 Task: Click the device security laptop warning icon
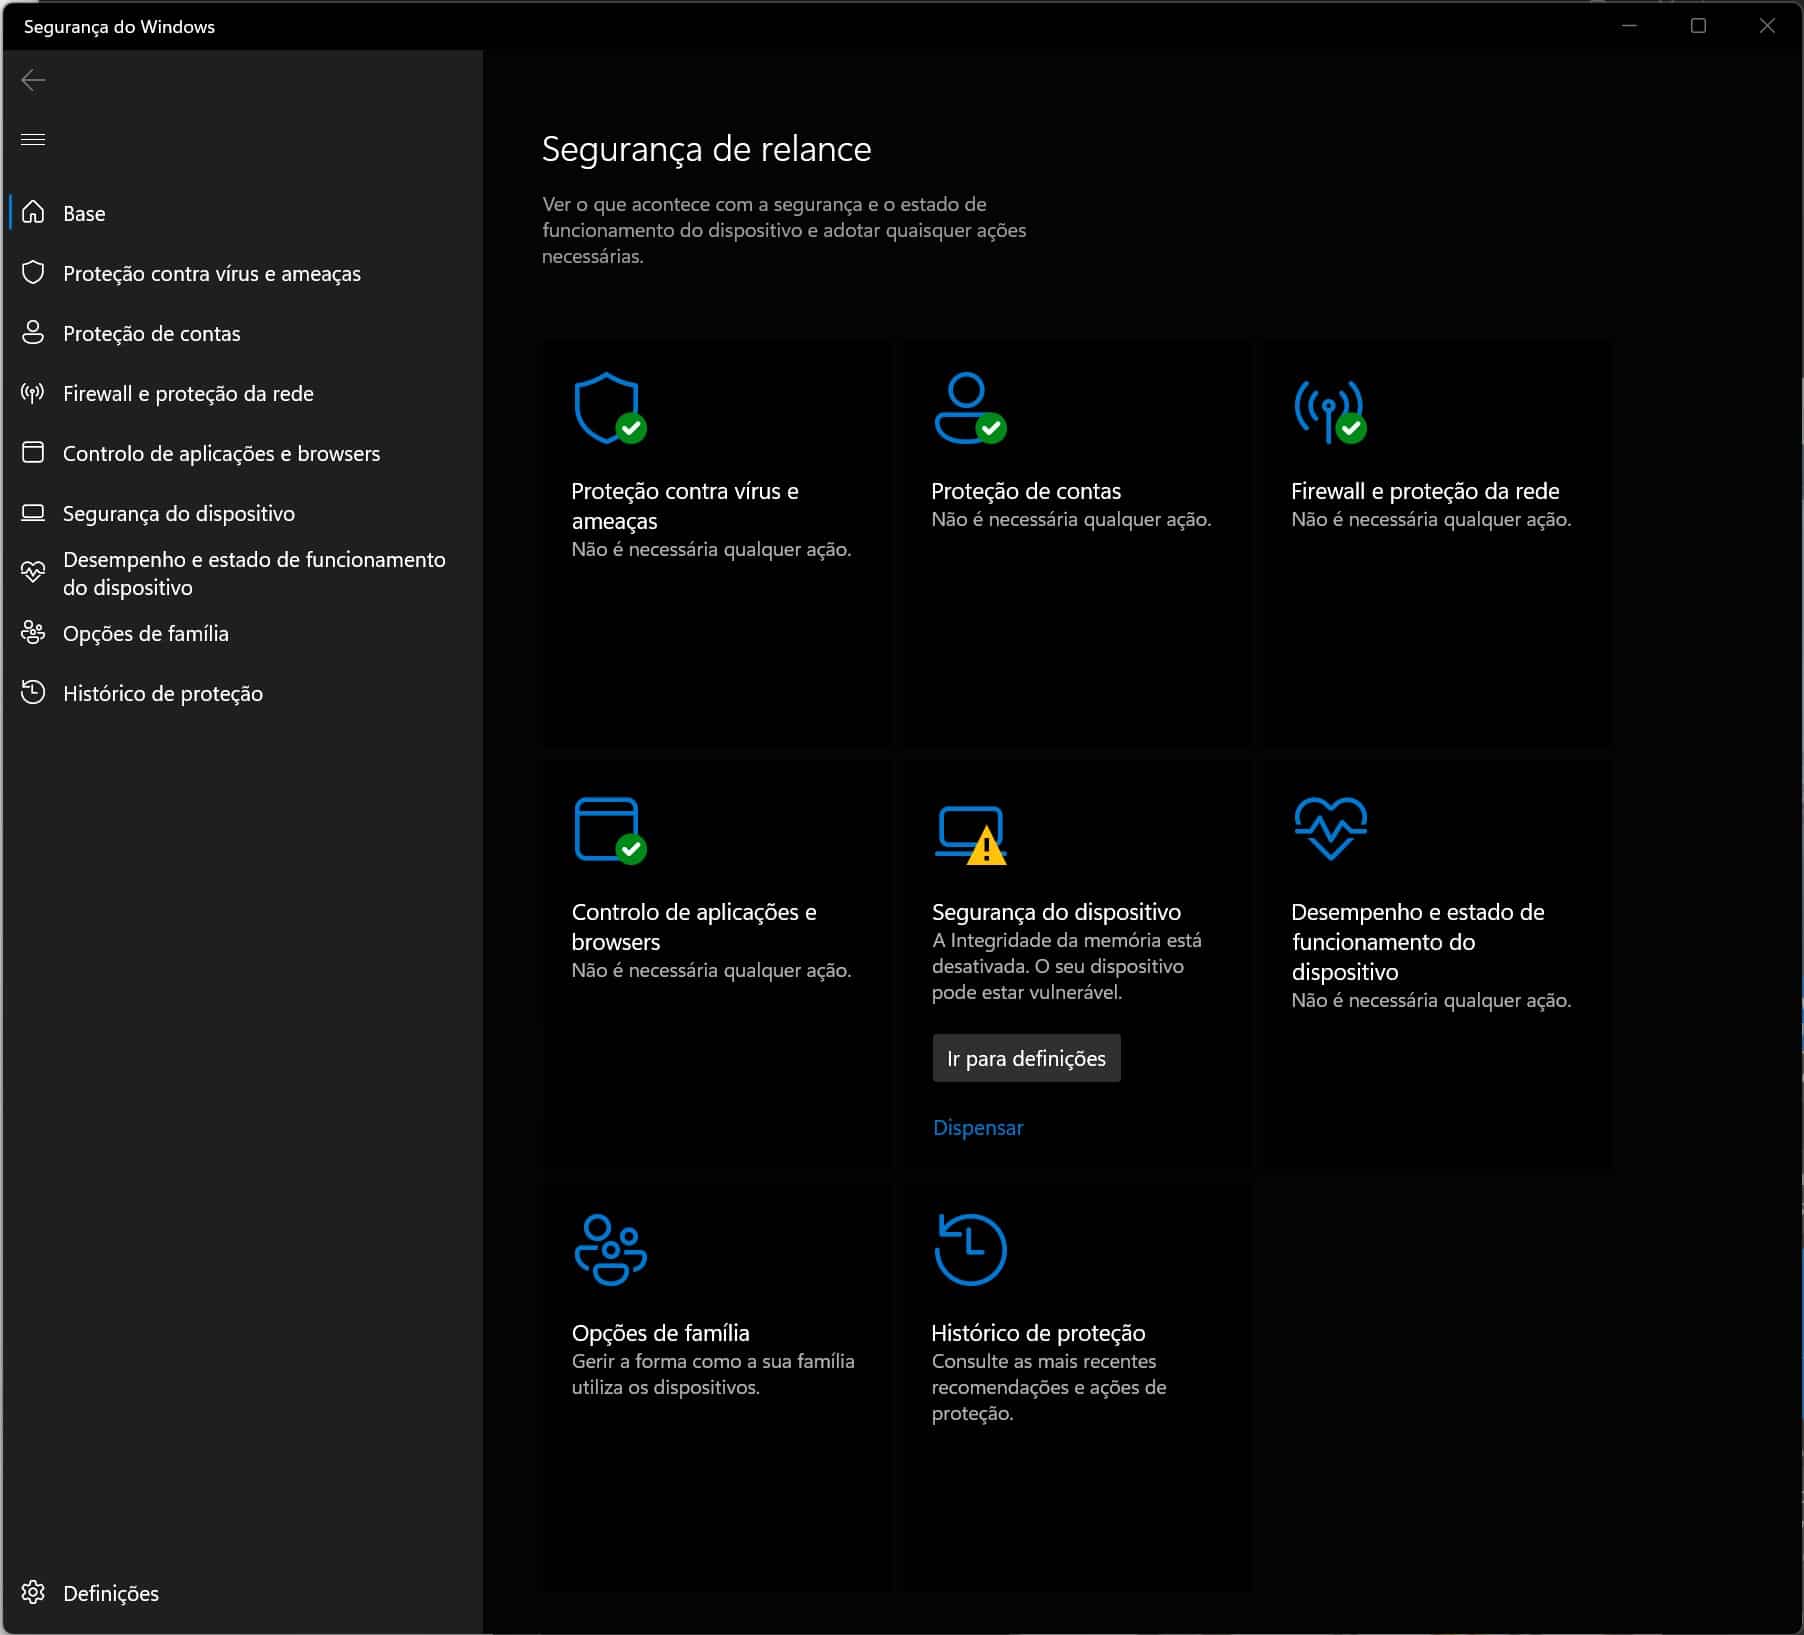[970, 833]
